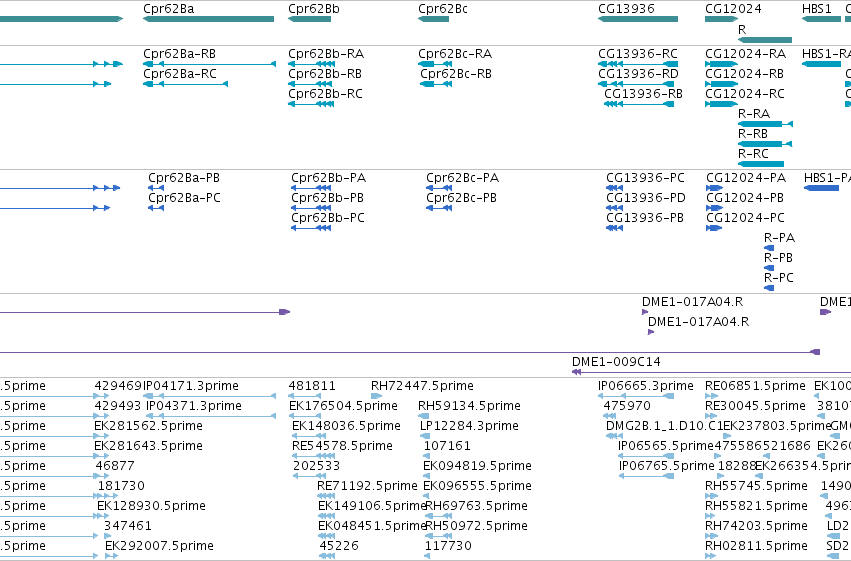Select protein Cpr62Bb-PB
851x561 pixels.
click(x=311, y=208)
